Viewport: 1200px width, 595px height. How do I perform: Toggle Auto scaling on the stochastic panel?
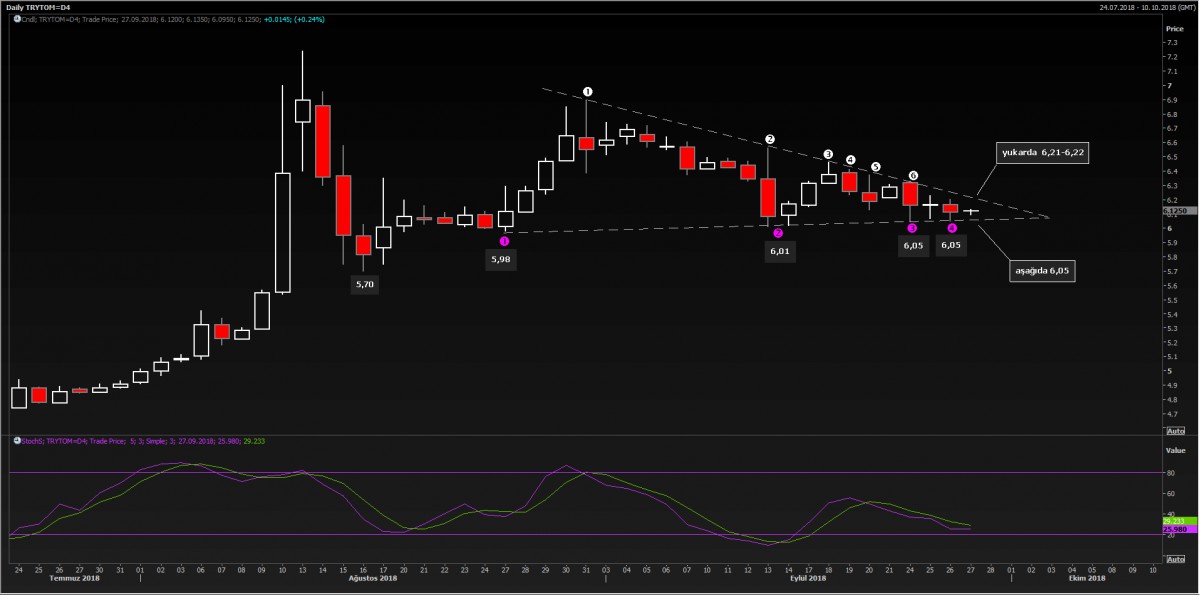click(x=1175, y=559)
